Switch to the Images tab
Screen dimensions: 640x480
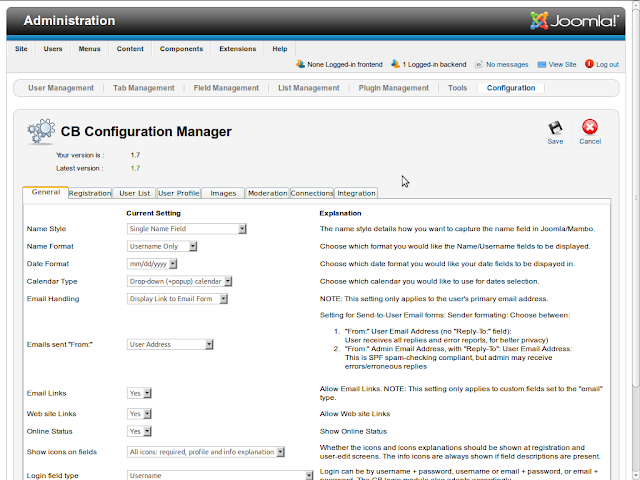[223, 193]
